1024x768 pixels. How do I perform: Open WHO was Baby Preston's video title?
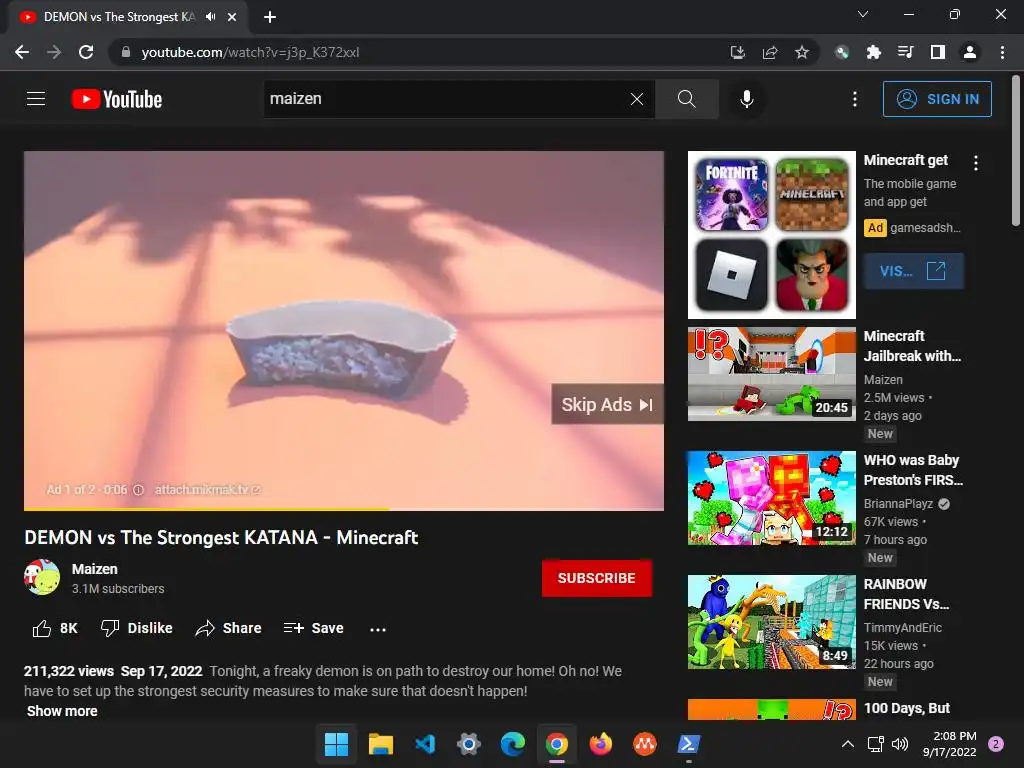click(x=913, y=470)
